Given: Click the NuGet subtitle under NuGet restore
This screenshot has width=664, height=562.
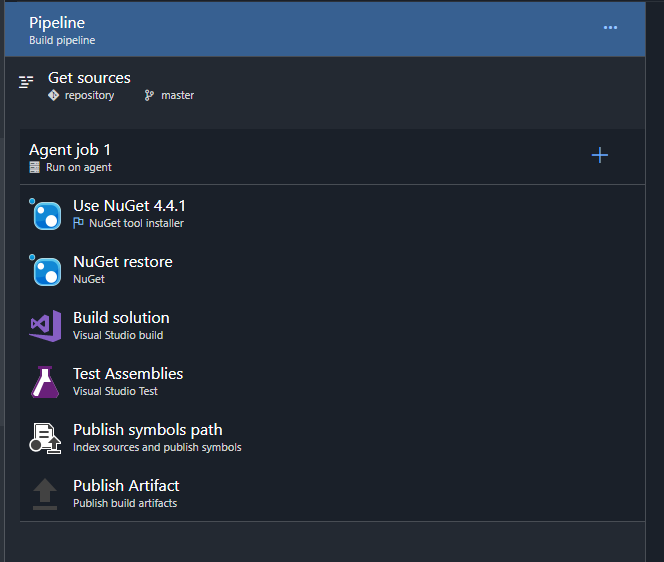Looking at the screenshot, I should (89, 279).
